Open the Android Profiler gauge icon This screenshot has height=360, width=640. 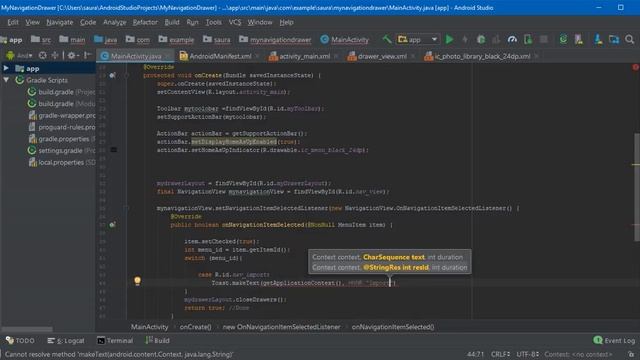(512, 39)
